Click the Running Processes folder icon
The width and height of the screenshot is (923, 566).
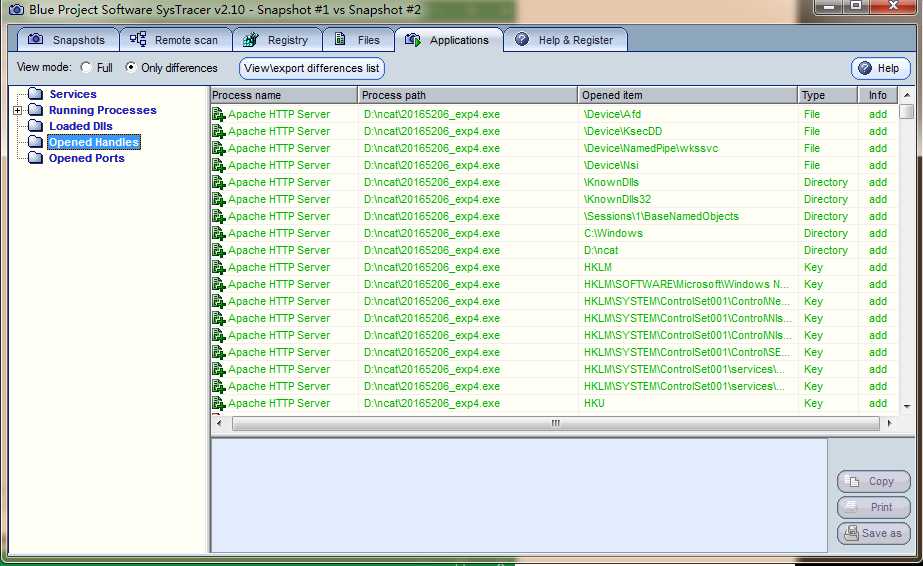coord(36,110)
